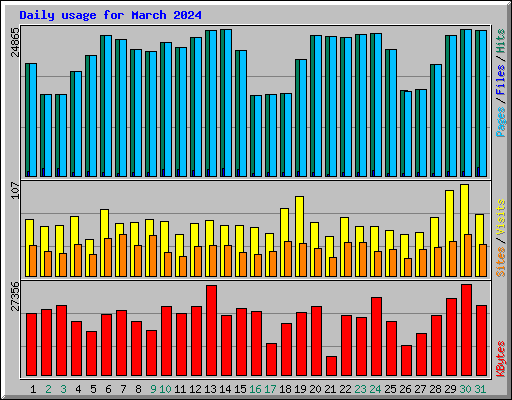The width and height of the screenshot is (512, 400).
Task: Click green weekend day label 30
Action: 465,389
